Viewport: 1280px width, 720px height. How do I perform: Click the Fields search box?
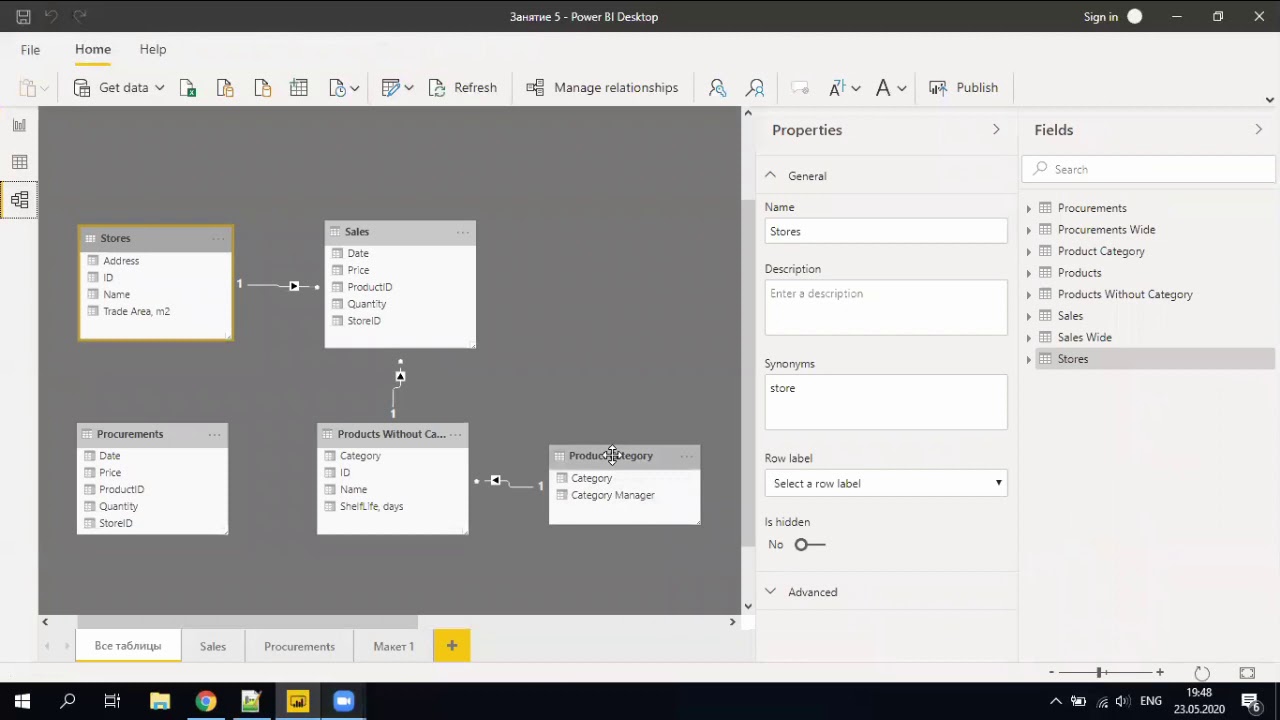1150,169
